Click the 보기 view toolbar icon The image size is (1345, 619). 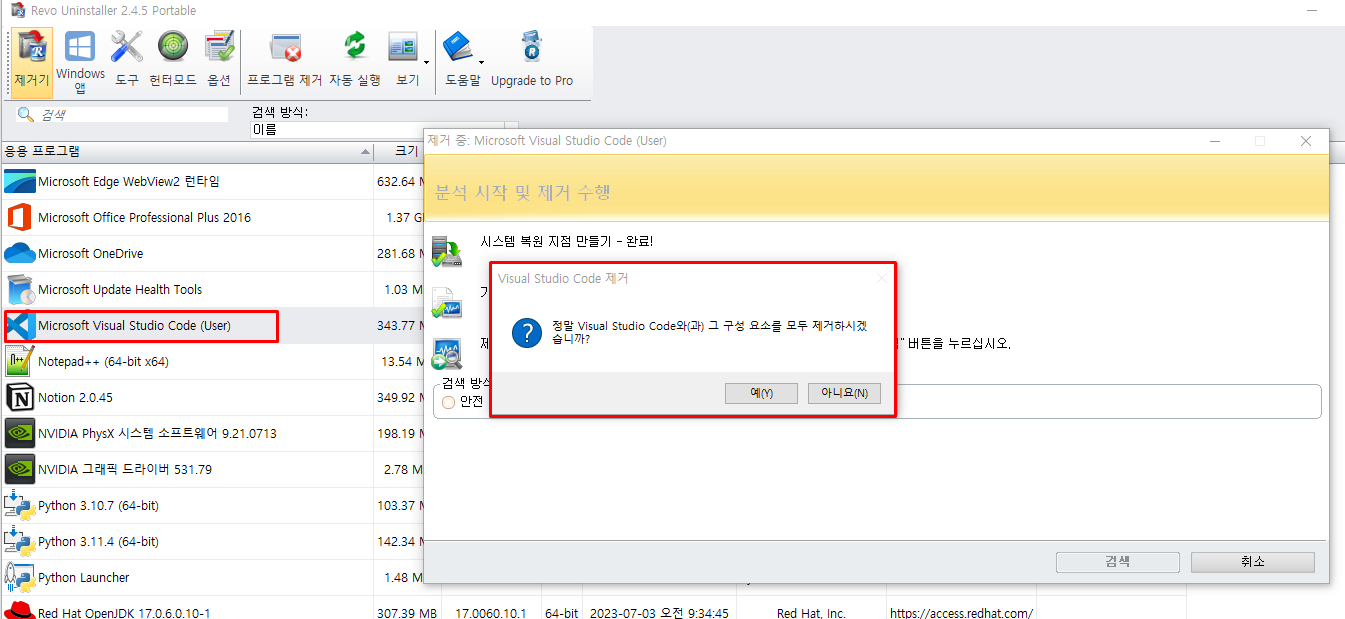coord(403,61)
